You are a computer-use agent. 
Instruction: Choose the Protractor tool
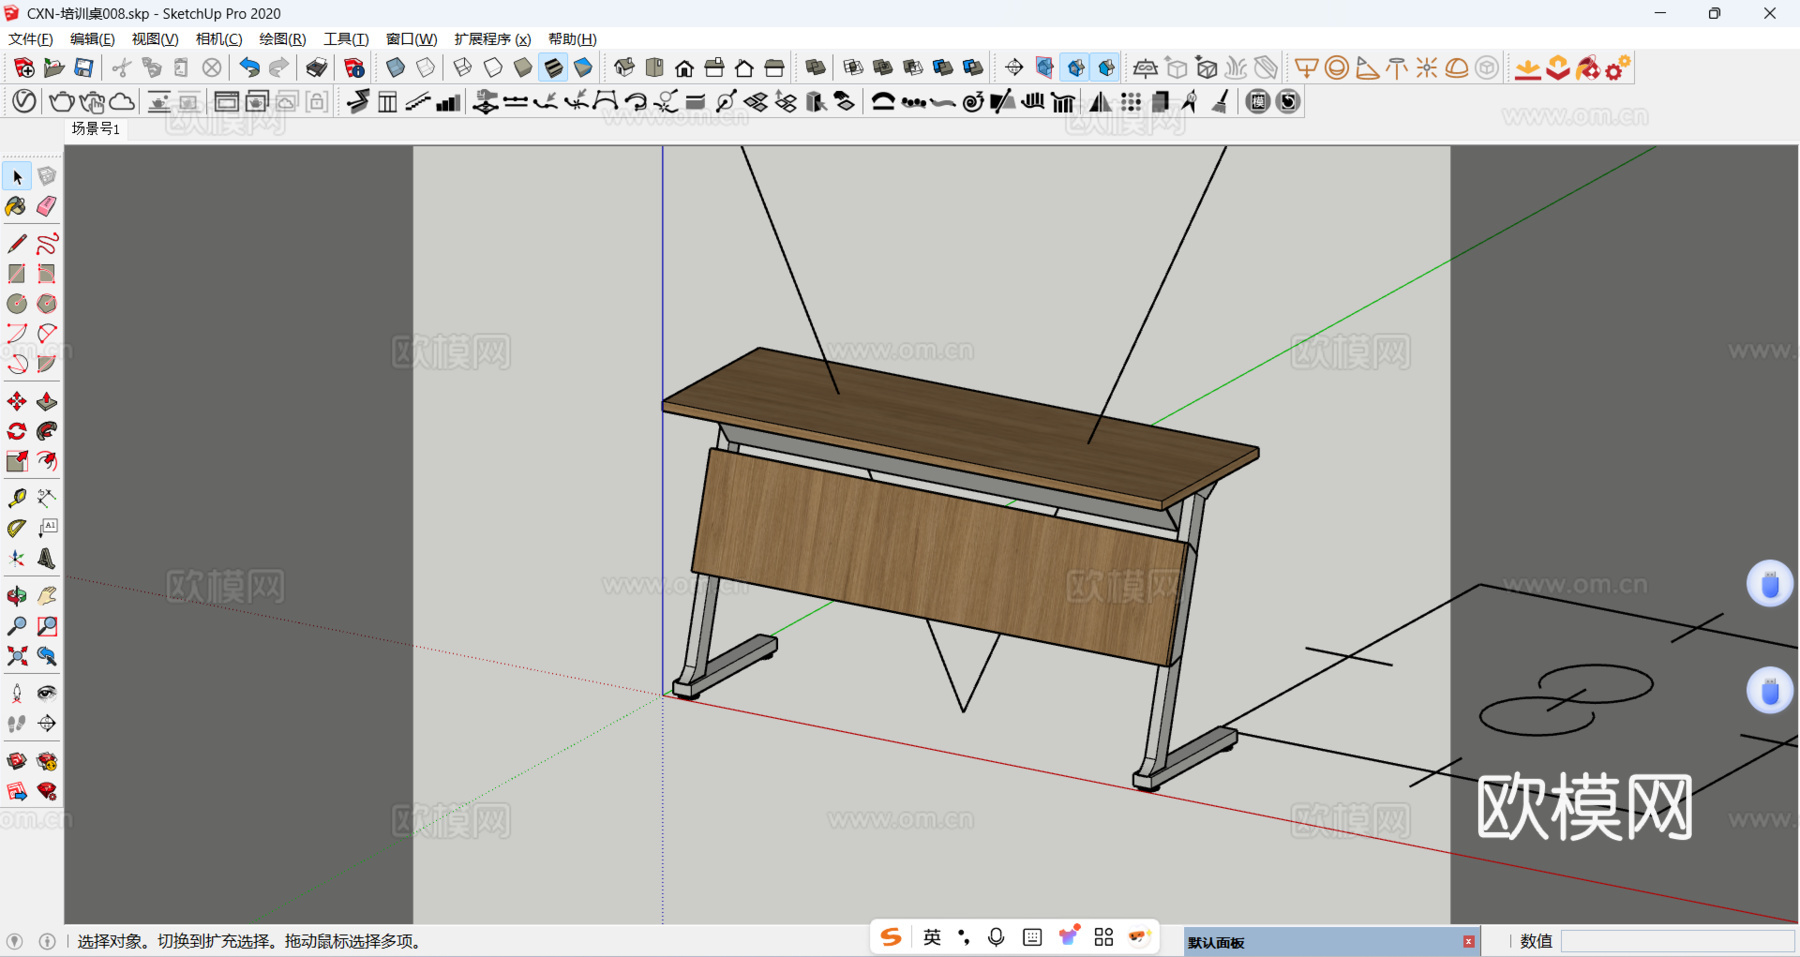click(x=17, y=528)
